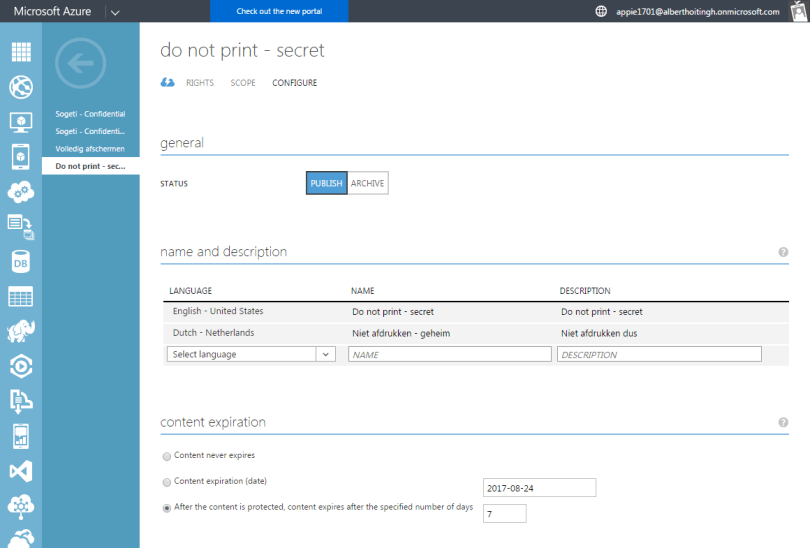Open the All Items grid icon

click(20, 52)
